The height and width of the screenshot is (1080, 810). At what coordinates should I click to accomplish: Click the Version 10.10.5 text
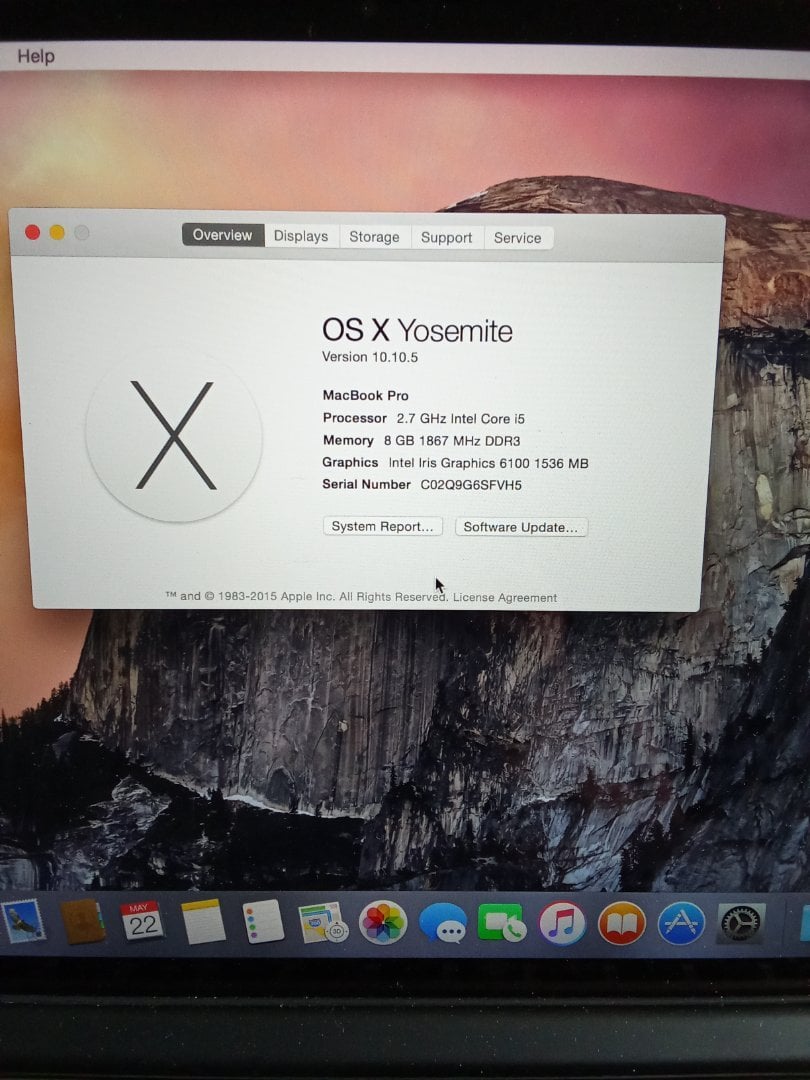[x=370, y=357]
